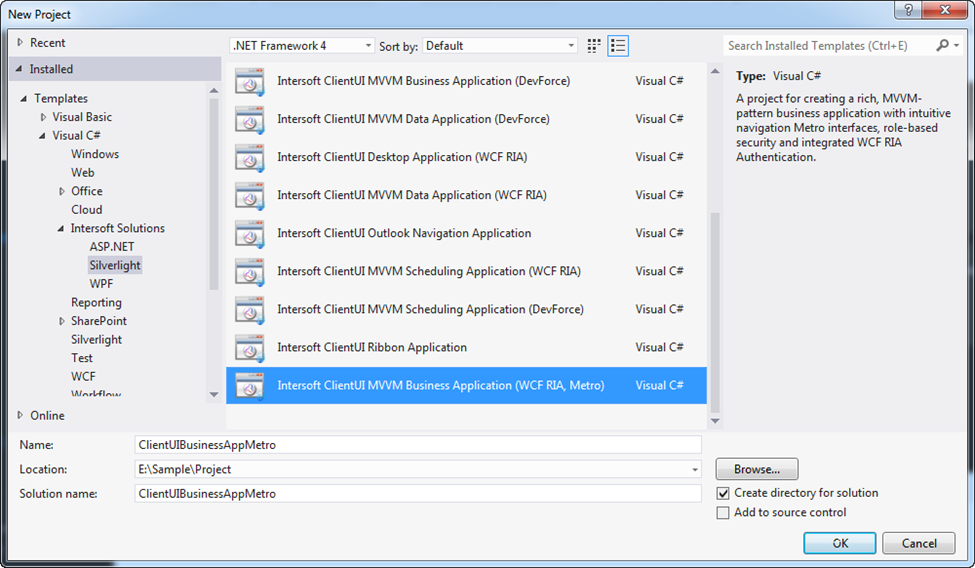Select WPF under Intersoft Solutions
This screenshot has height=568, width=975.
pyautogui.click(x=101, y=284)
